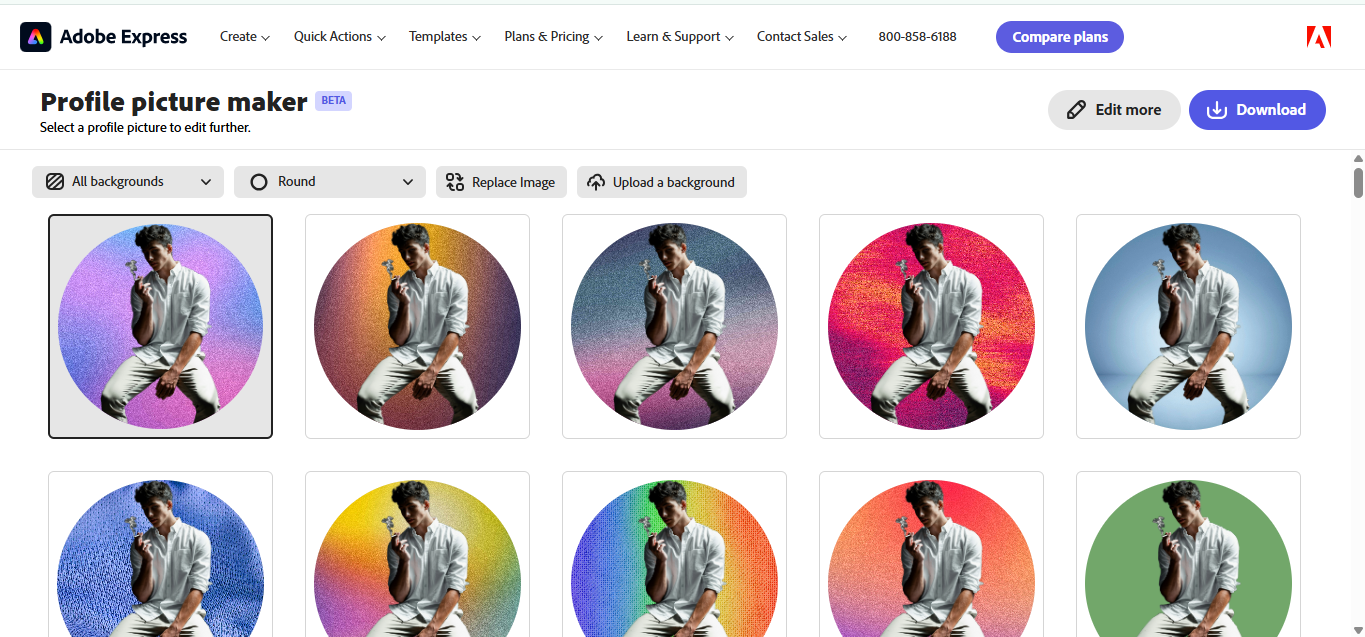Click the red Adobe logo top right
1365x637 pixels.
1318,36
